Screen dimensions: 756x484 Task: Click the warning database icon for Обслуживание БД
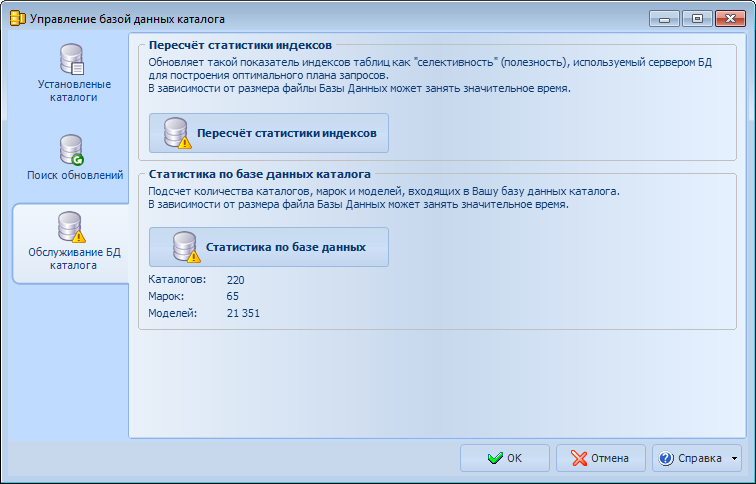point(71,227)
